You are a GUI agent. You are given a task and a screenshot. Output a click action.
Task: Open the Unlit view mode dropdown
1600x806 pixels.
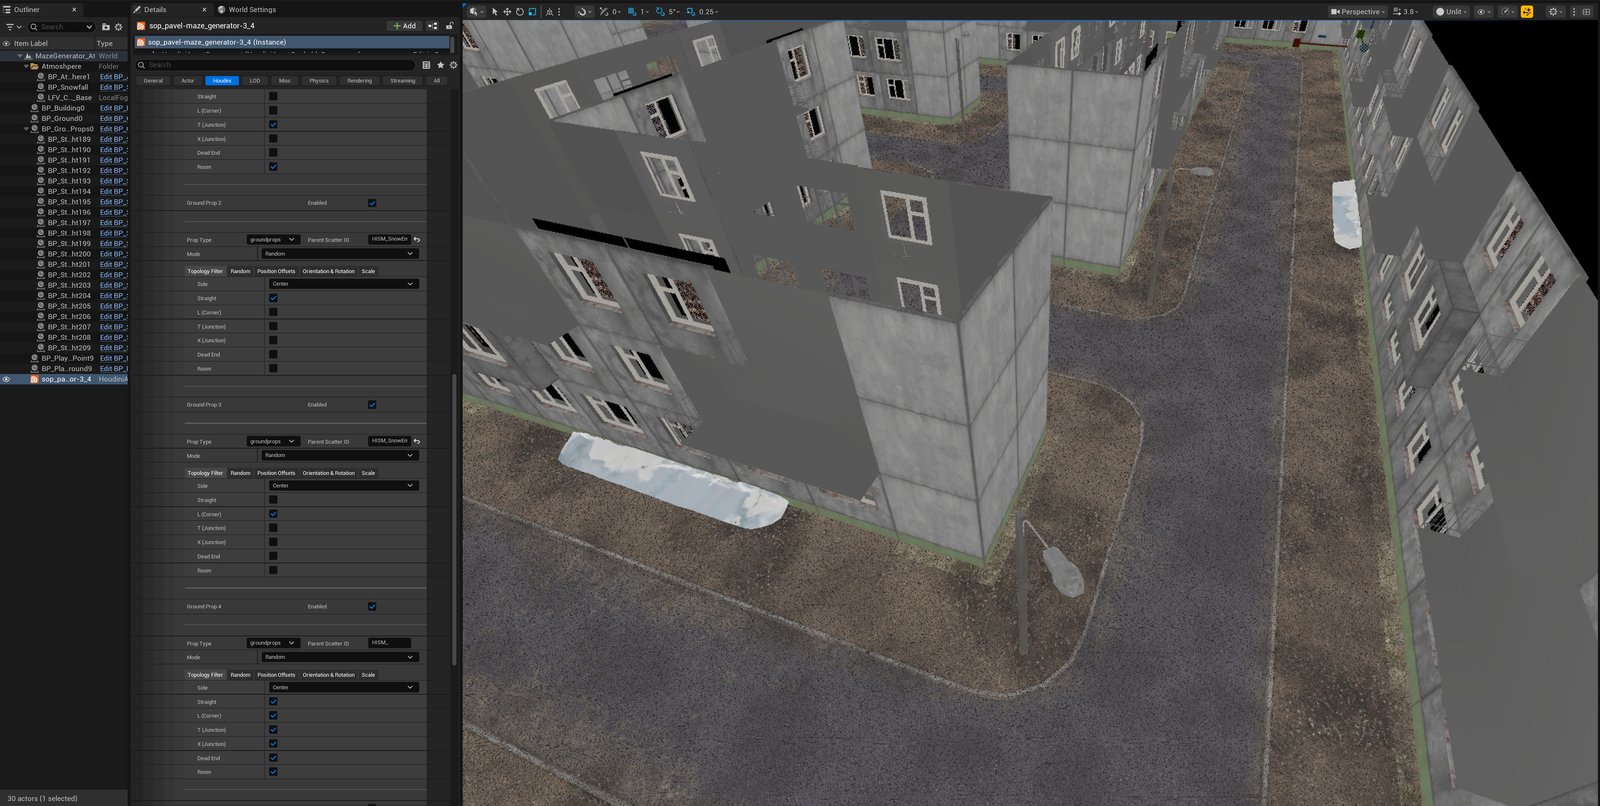coord(1453,12)
